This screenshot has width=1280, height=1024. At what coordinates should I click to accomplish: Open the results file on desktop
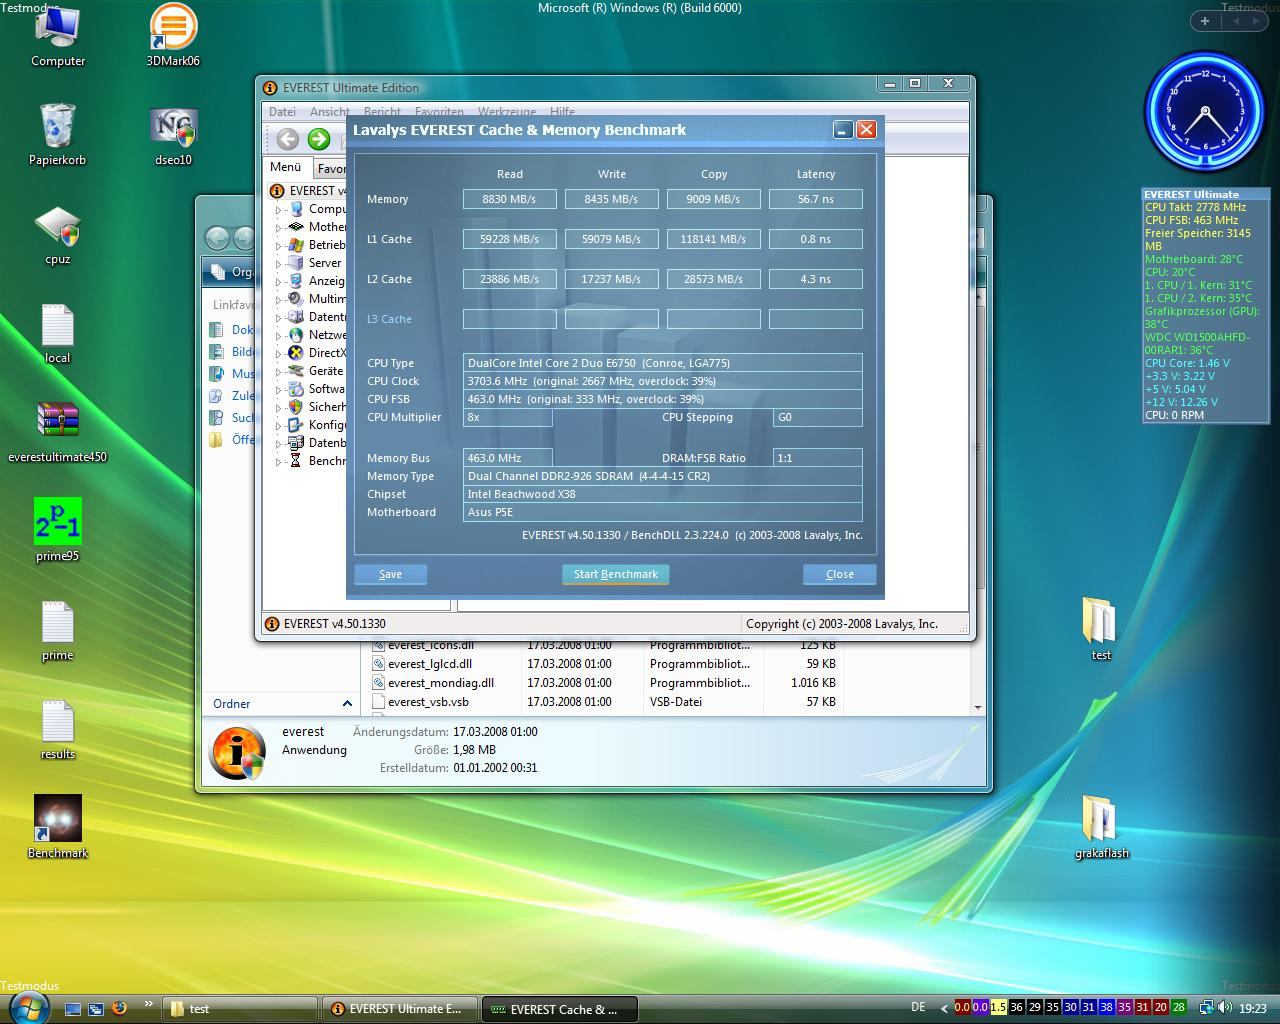click(57, 729)
